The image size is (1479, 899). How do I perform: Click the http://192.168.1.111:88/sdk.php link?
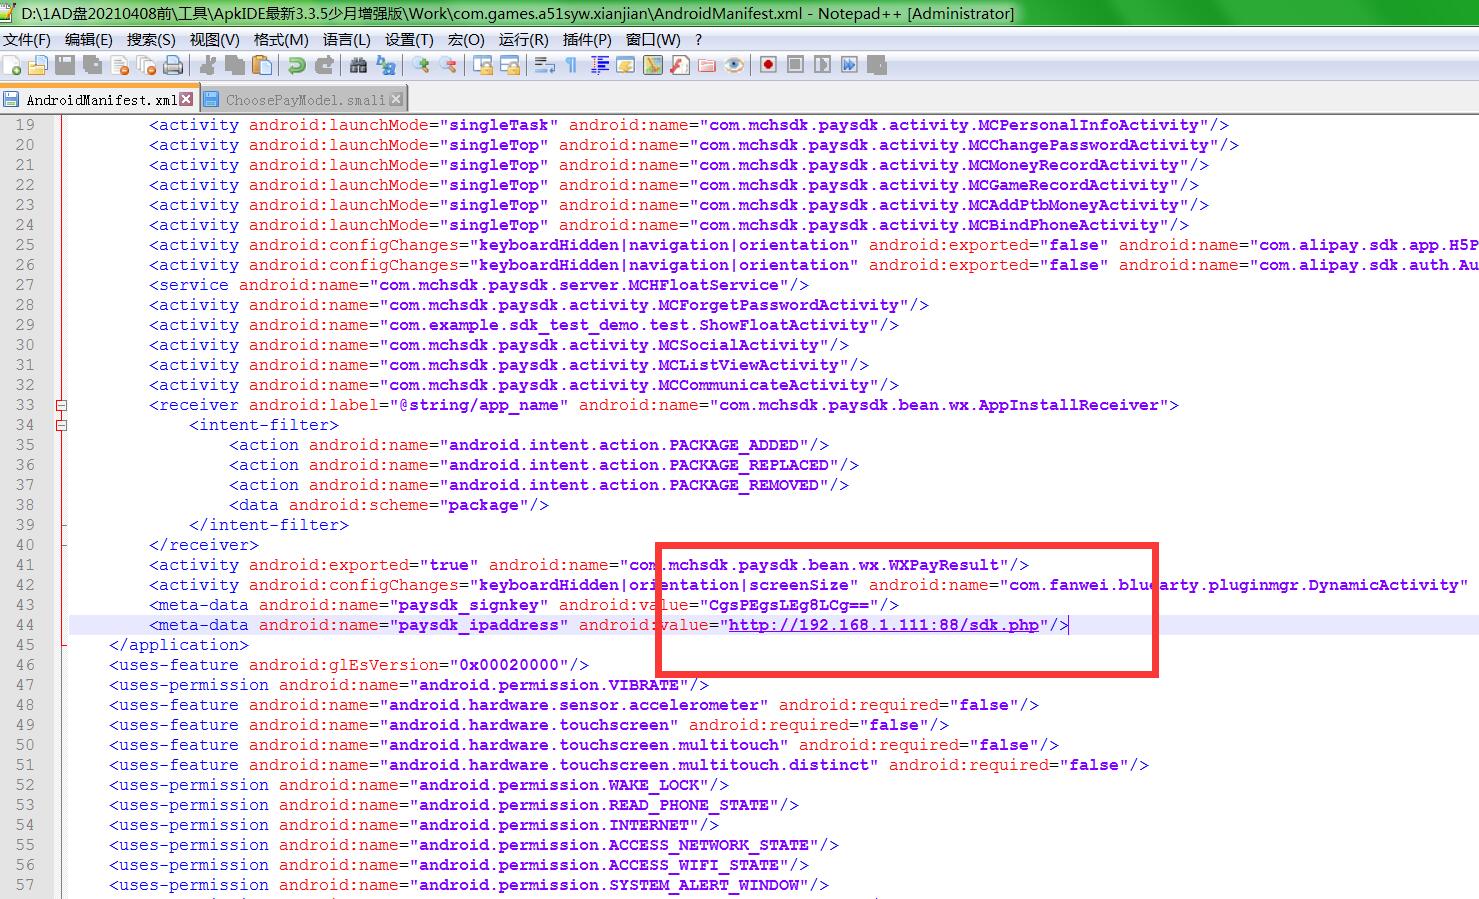tap(883, 625)
